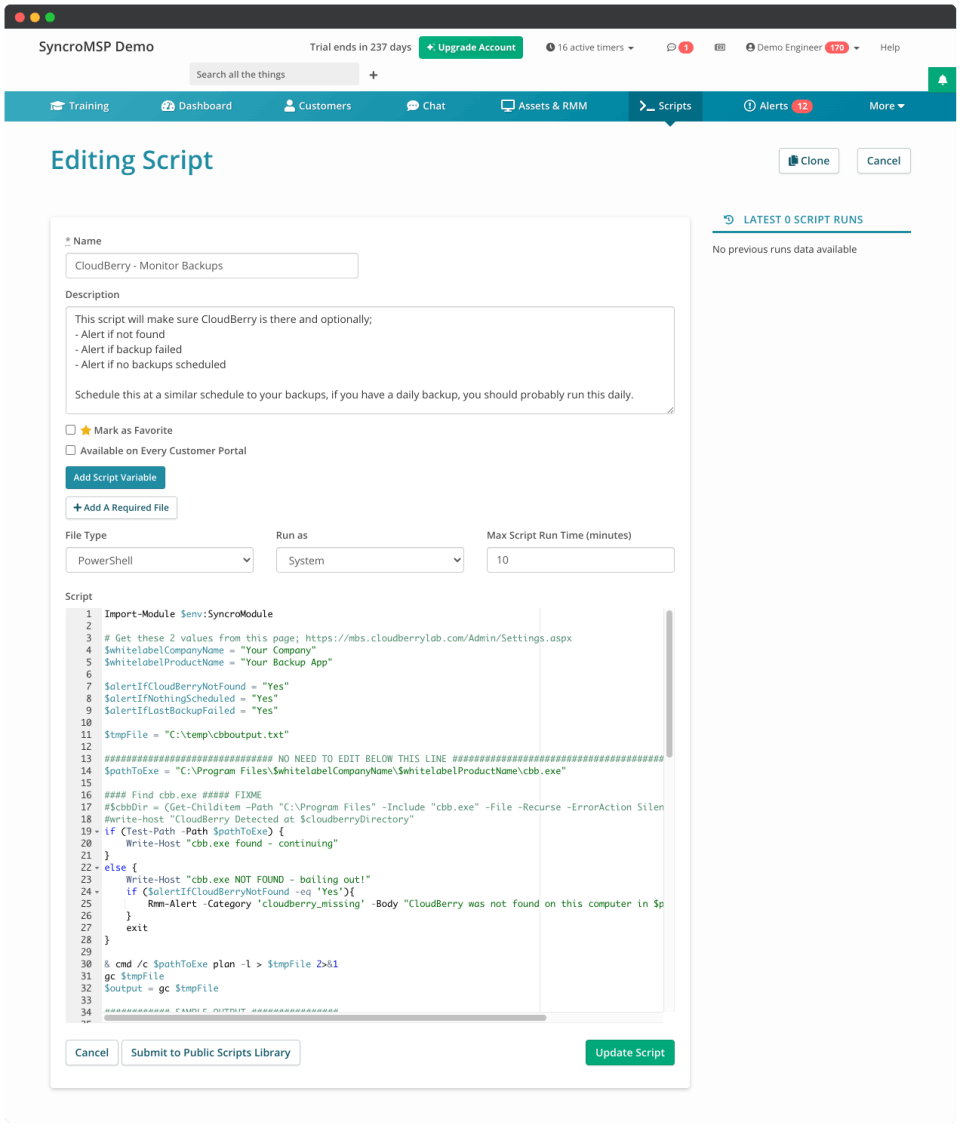Click the Assets & RMM monitor icon
The image size is (960, 1128).
pyautogui.click(x=507, y=106)
